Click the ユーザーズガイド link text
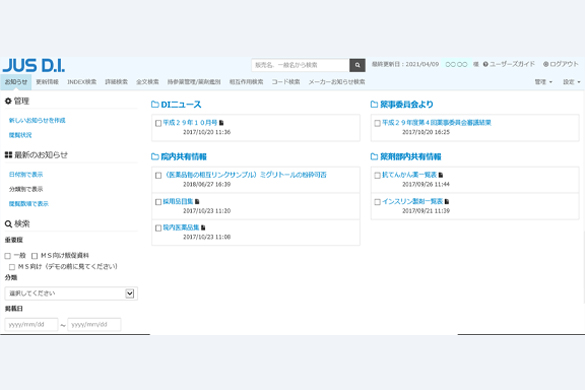This screenshot has height=390, width=585. 512,64
